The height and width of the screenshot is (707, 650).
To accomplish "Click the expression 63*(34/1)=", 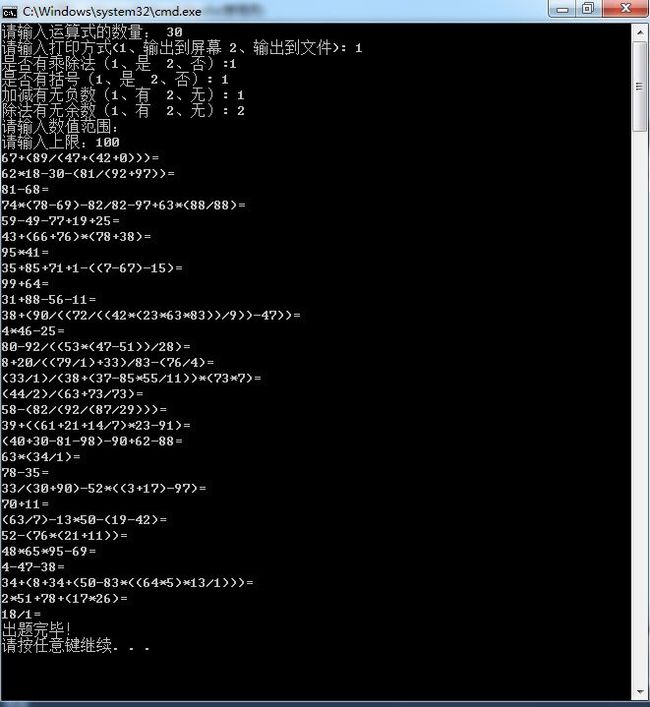I will tap(41, 457).
